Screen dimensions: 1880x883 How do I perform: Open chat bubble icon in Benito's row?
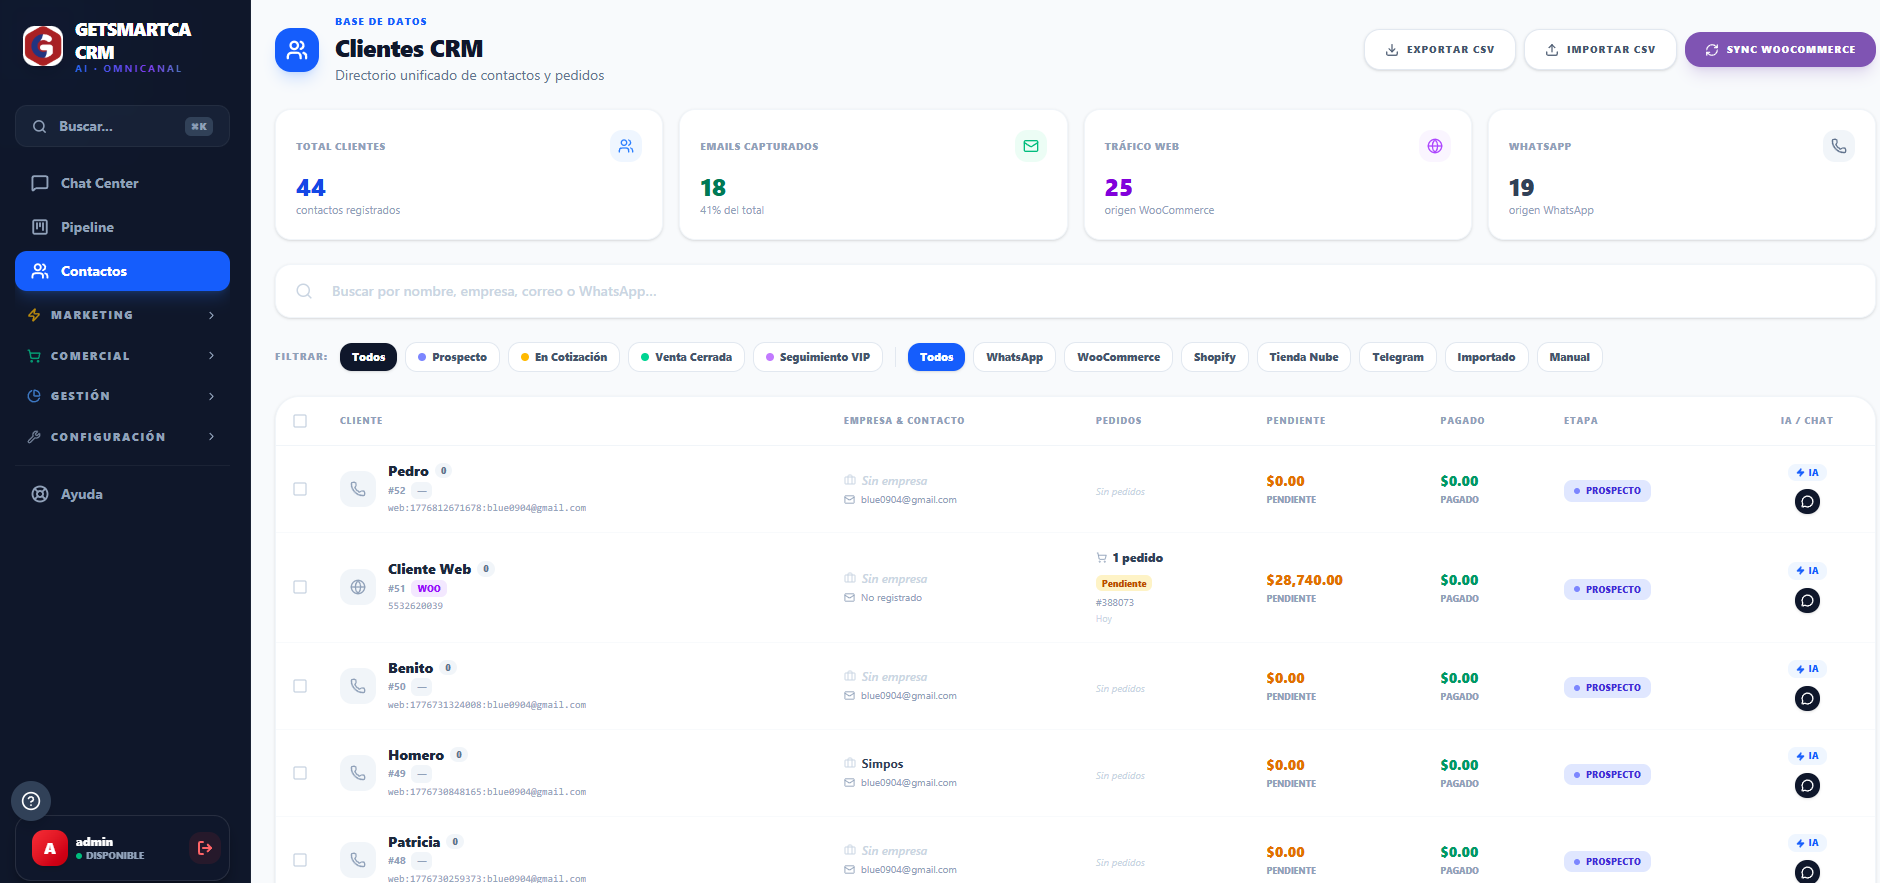pos(1807,699)
